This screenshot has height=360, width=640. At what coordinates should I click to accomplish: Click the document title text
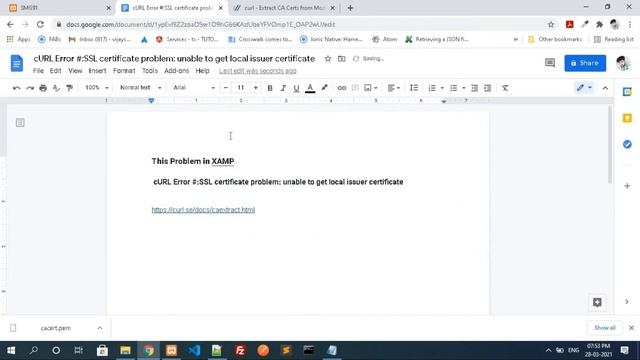tap(174, 59)
